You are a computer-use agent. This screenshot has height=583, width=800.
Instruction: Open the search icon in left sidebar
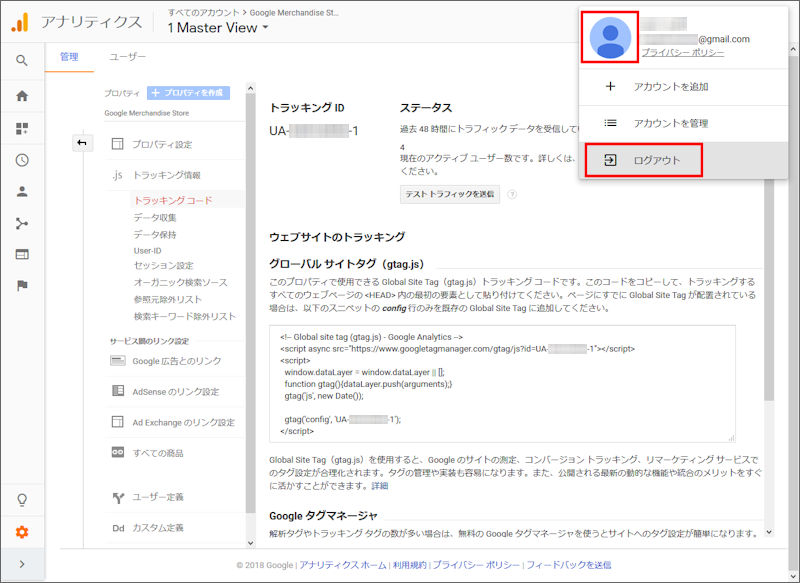[21, 61]
